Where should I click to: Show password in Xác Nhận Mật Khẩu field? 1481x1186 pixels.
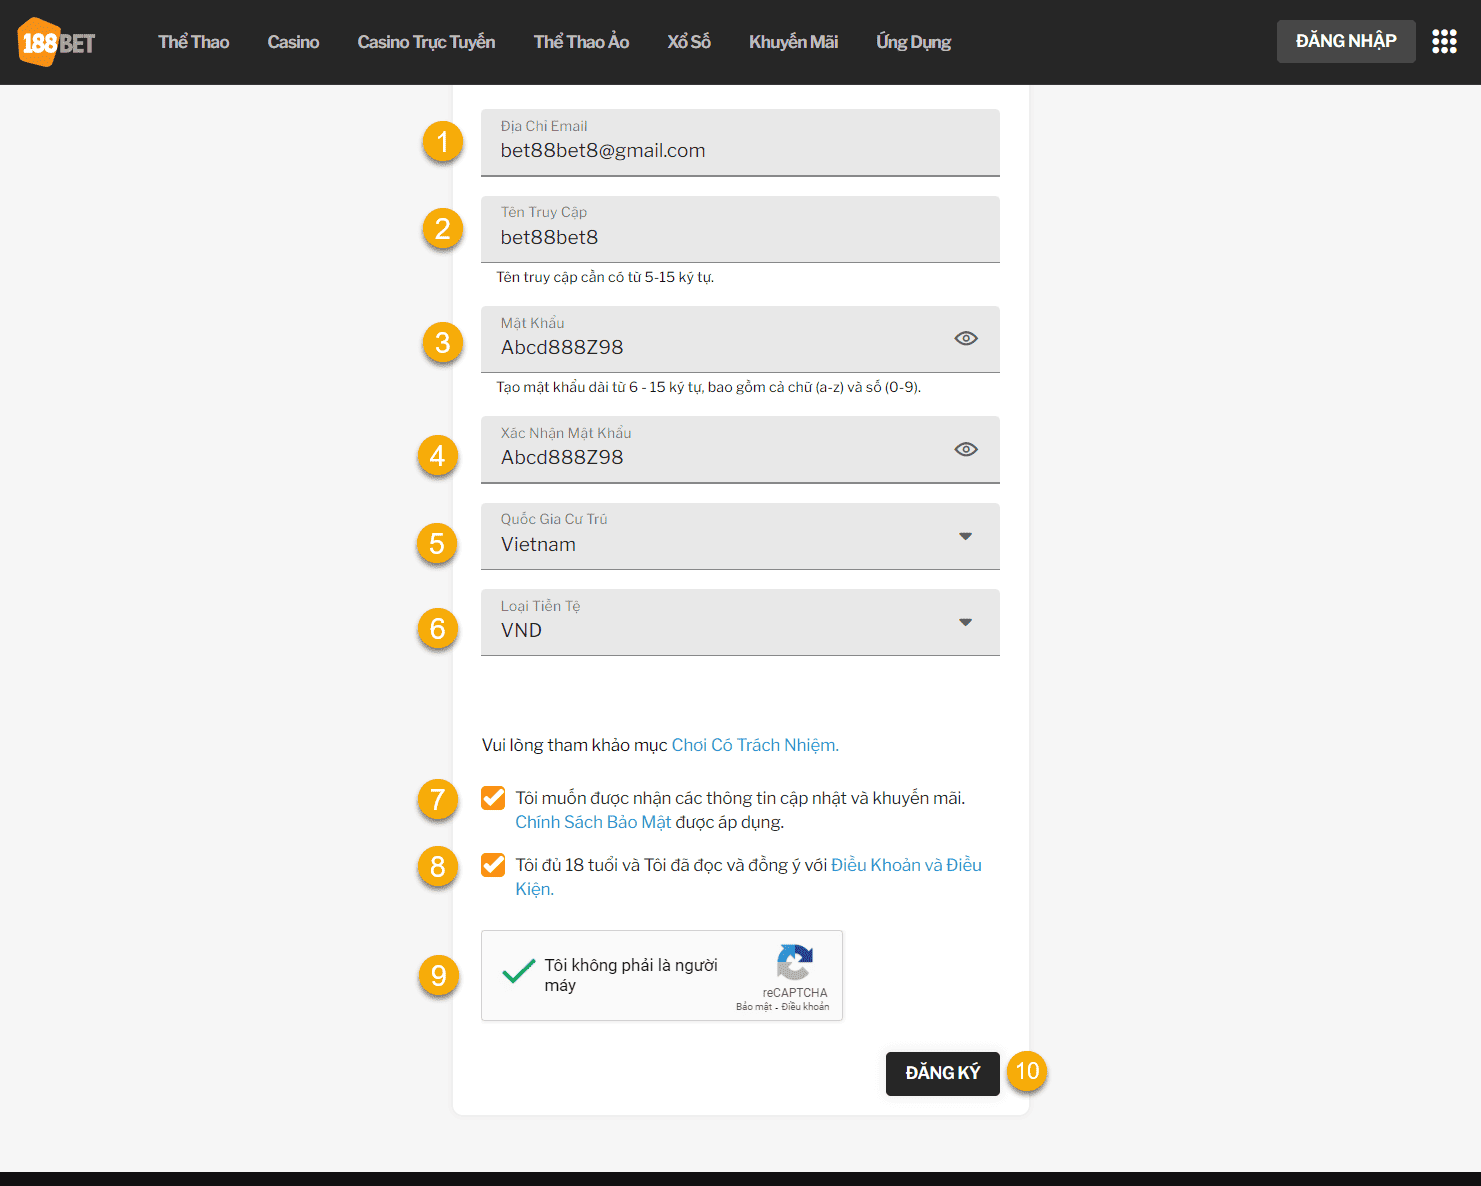click(966, 449)
